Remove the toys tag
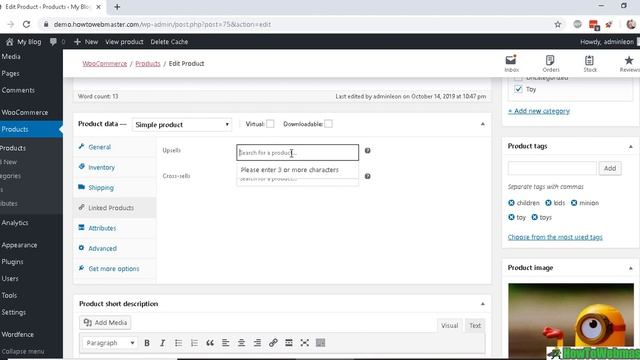 [534, 217]
